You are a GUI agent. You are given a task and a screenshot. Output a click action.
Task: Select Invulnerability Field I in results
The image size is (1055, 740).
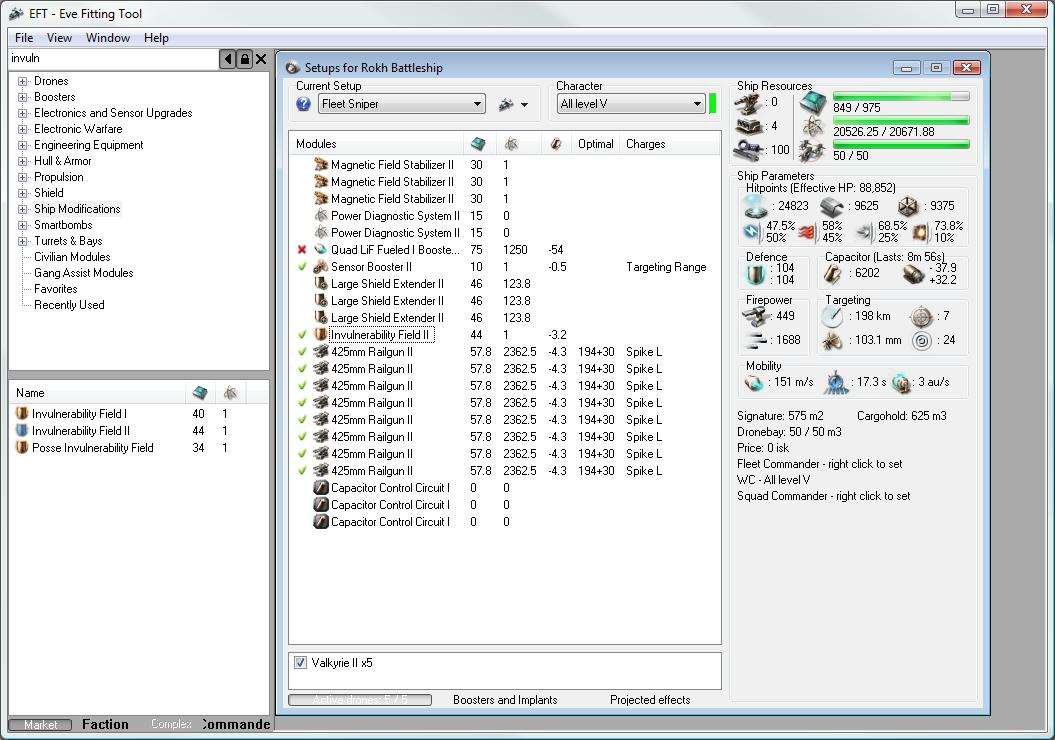(79, 414)
